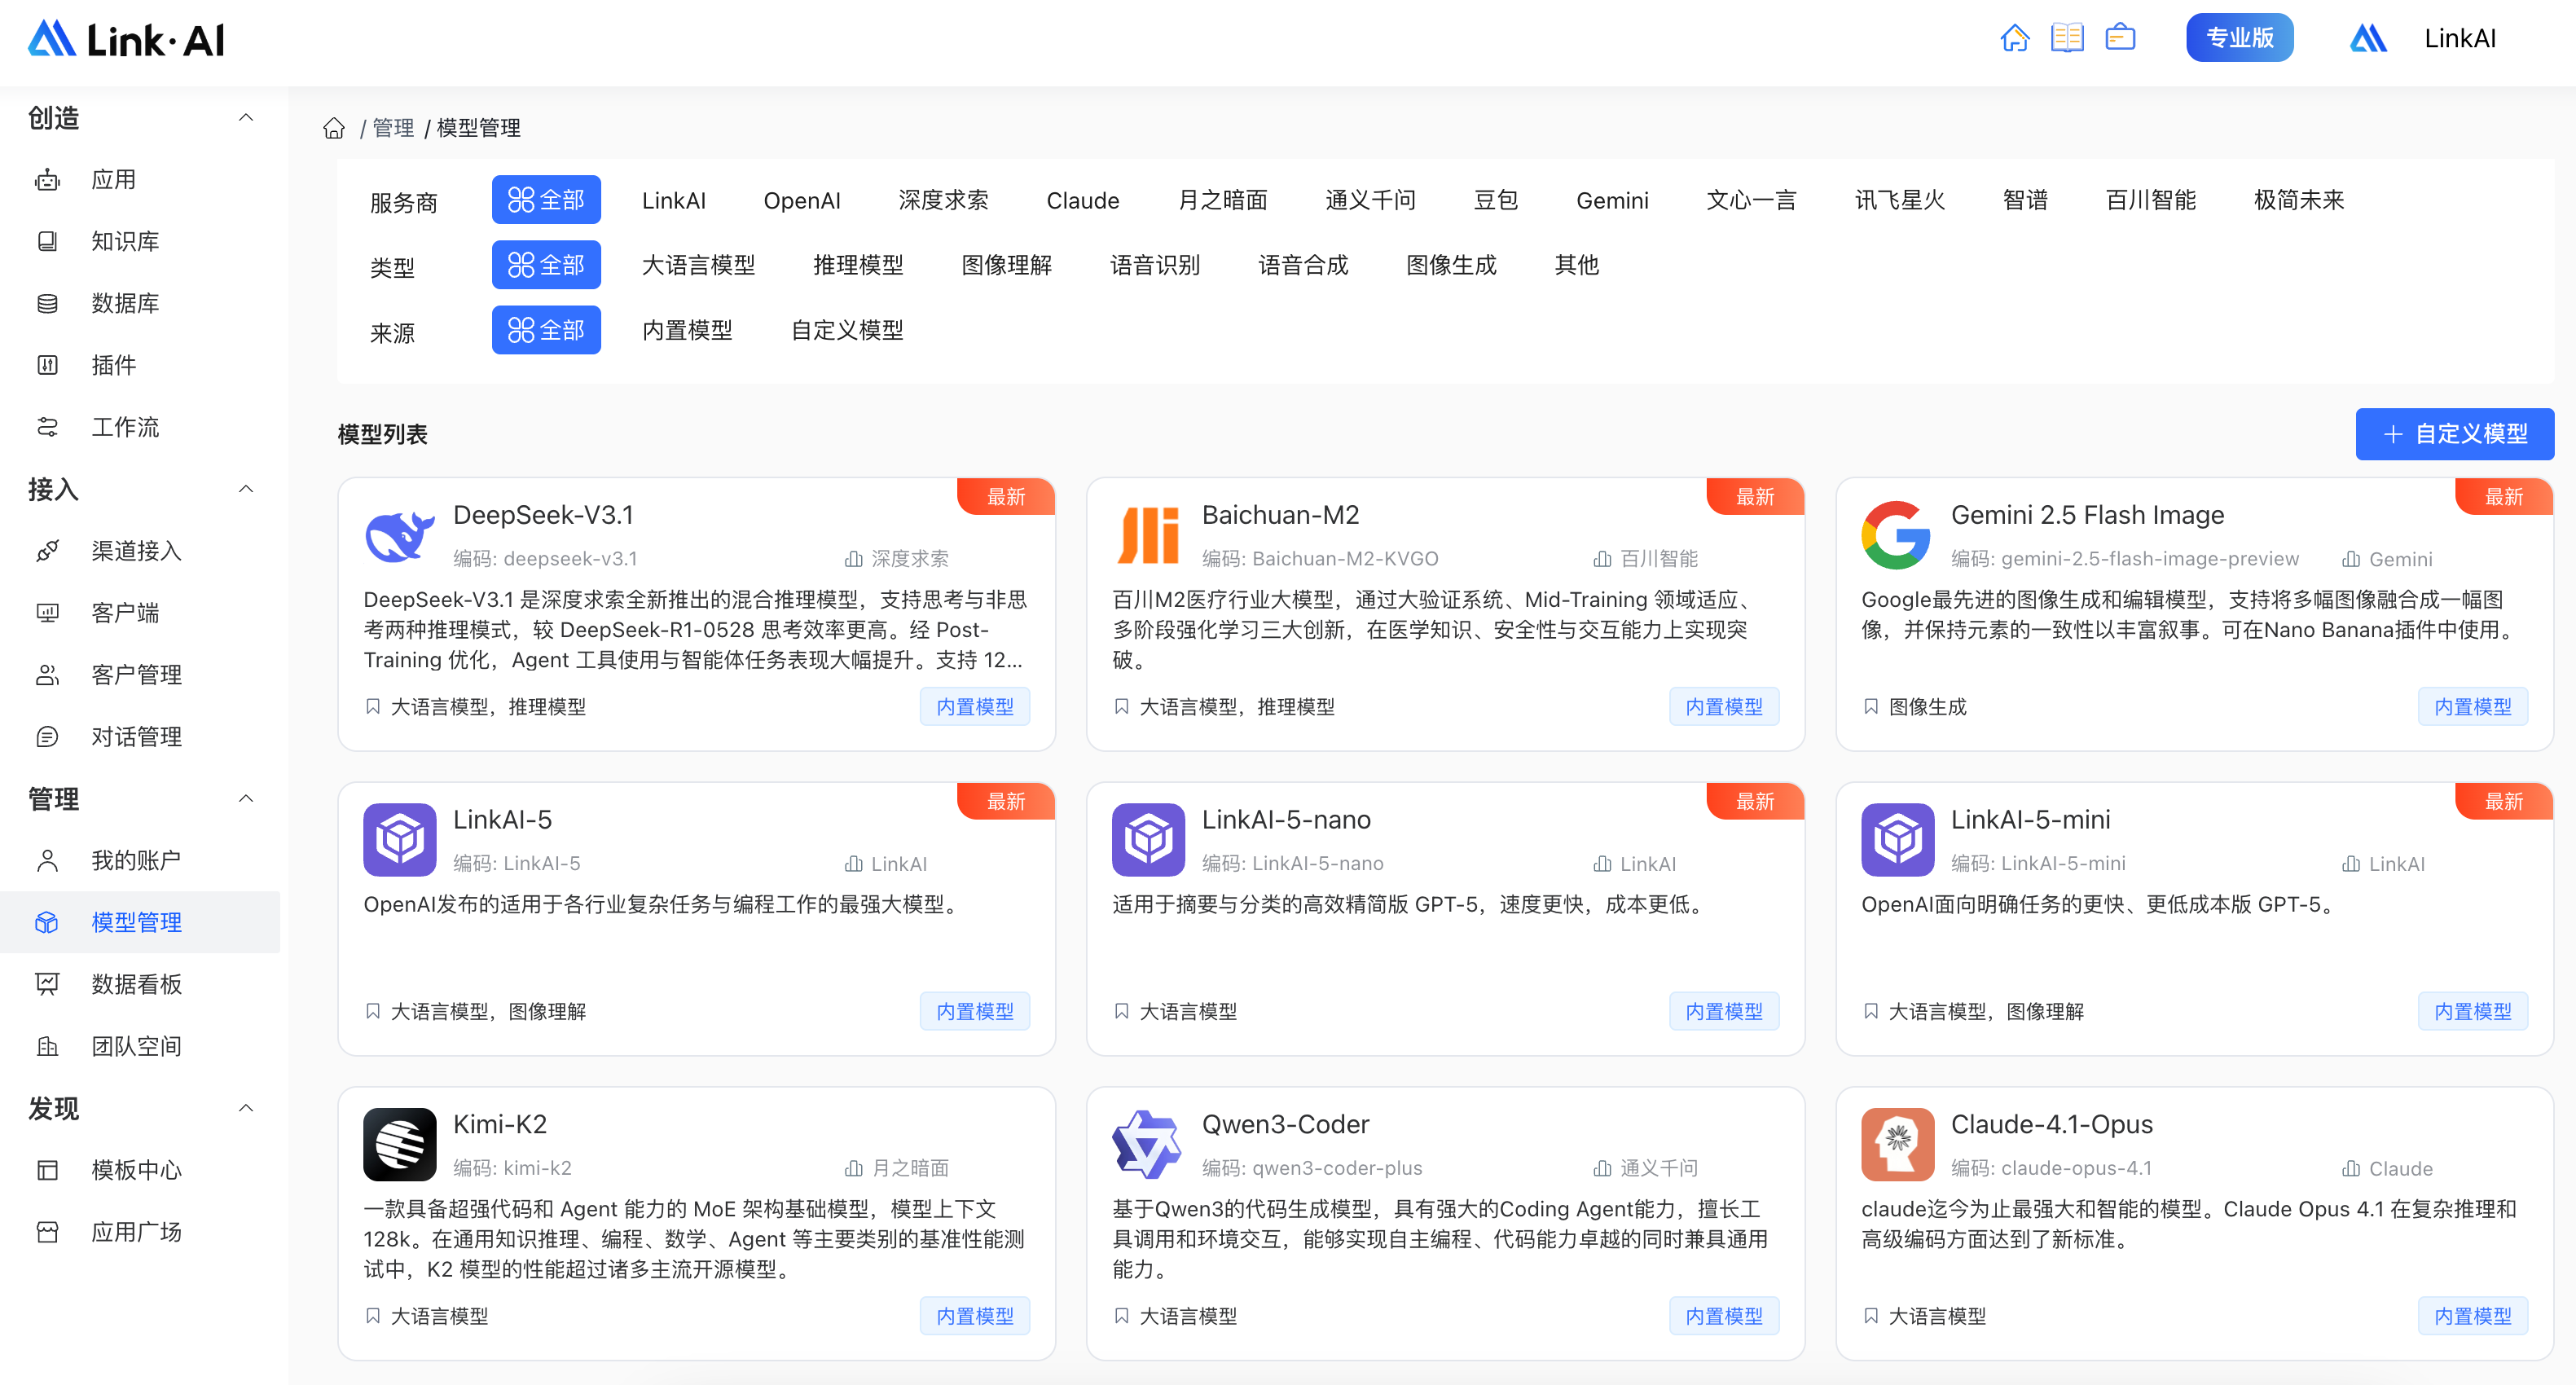Filter providers by 月之暗面
Image resolution: width=2576 pixels, height=1385 pixels.
[x=1223, y=200]
